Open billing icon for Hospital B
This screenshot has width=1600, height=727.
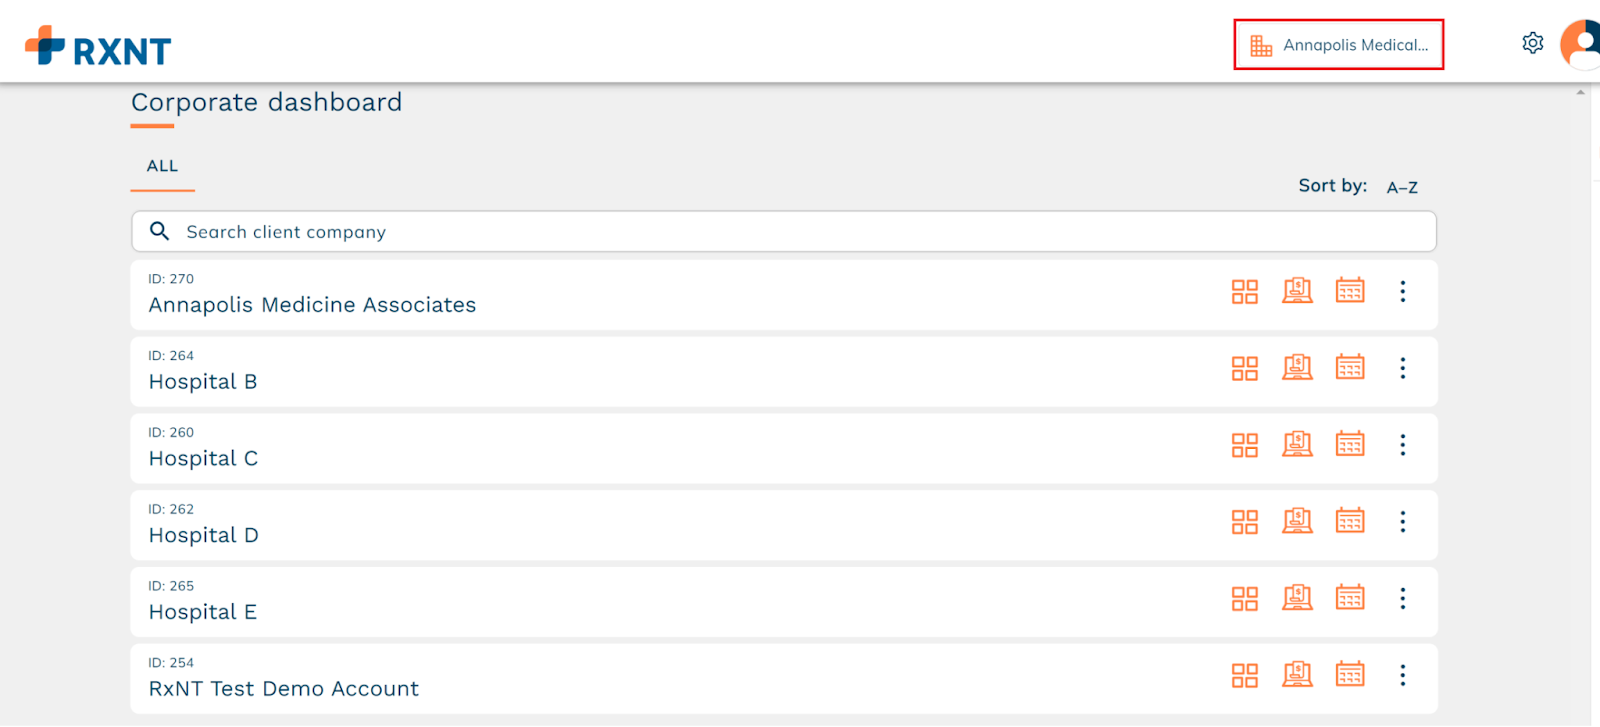[1297, 368]
